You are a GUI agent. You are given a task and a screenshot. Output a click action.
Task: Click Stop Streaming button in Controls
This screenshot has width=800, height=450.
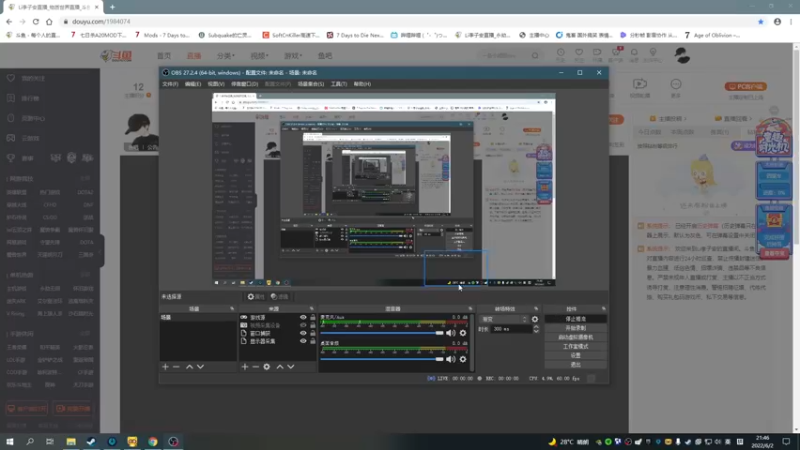[576, 319]
